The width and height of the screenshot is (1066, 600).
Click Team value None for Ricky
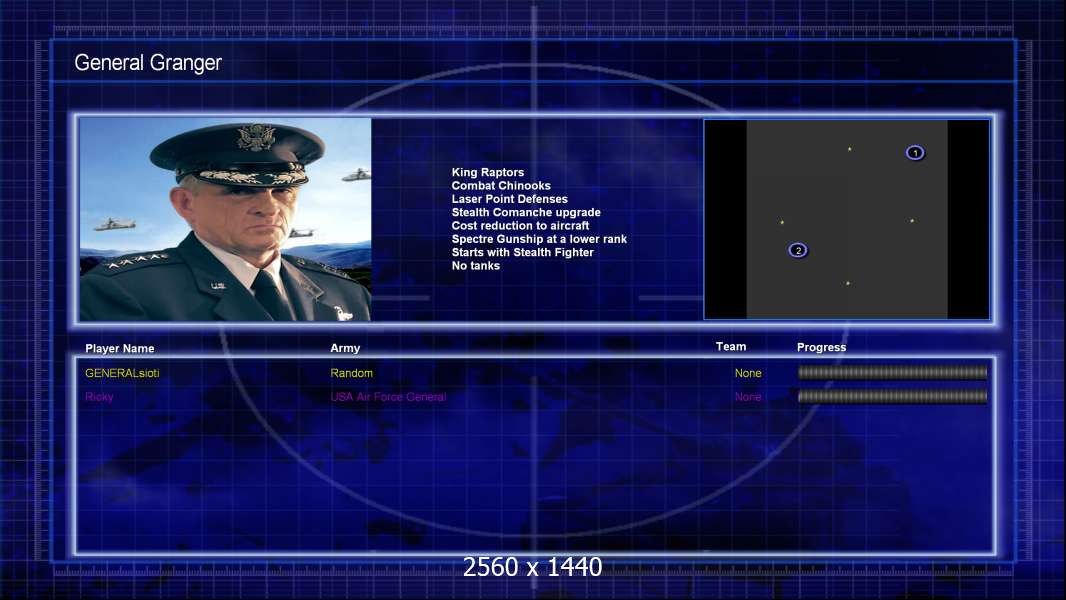tap(748, 397)
